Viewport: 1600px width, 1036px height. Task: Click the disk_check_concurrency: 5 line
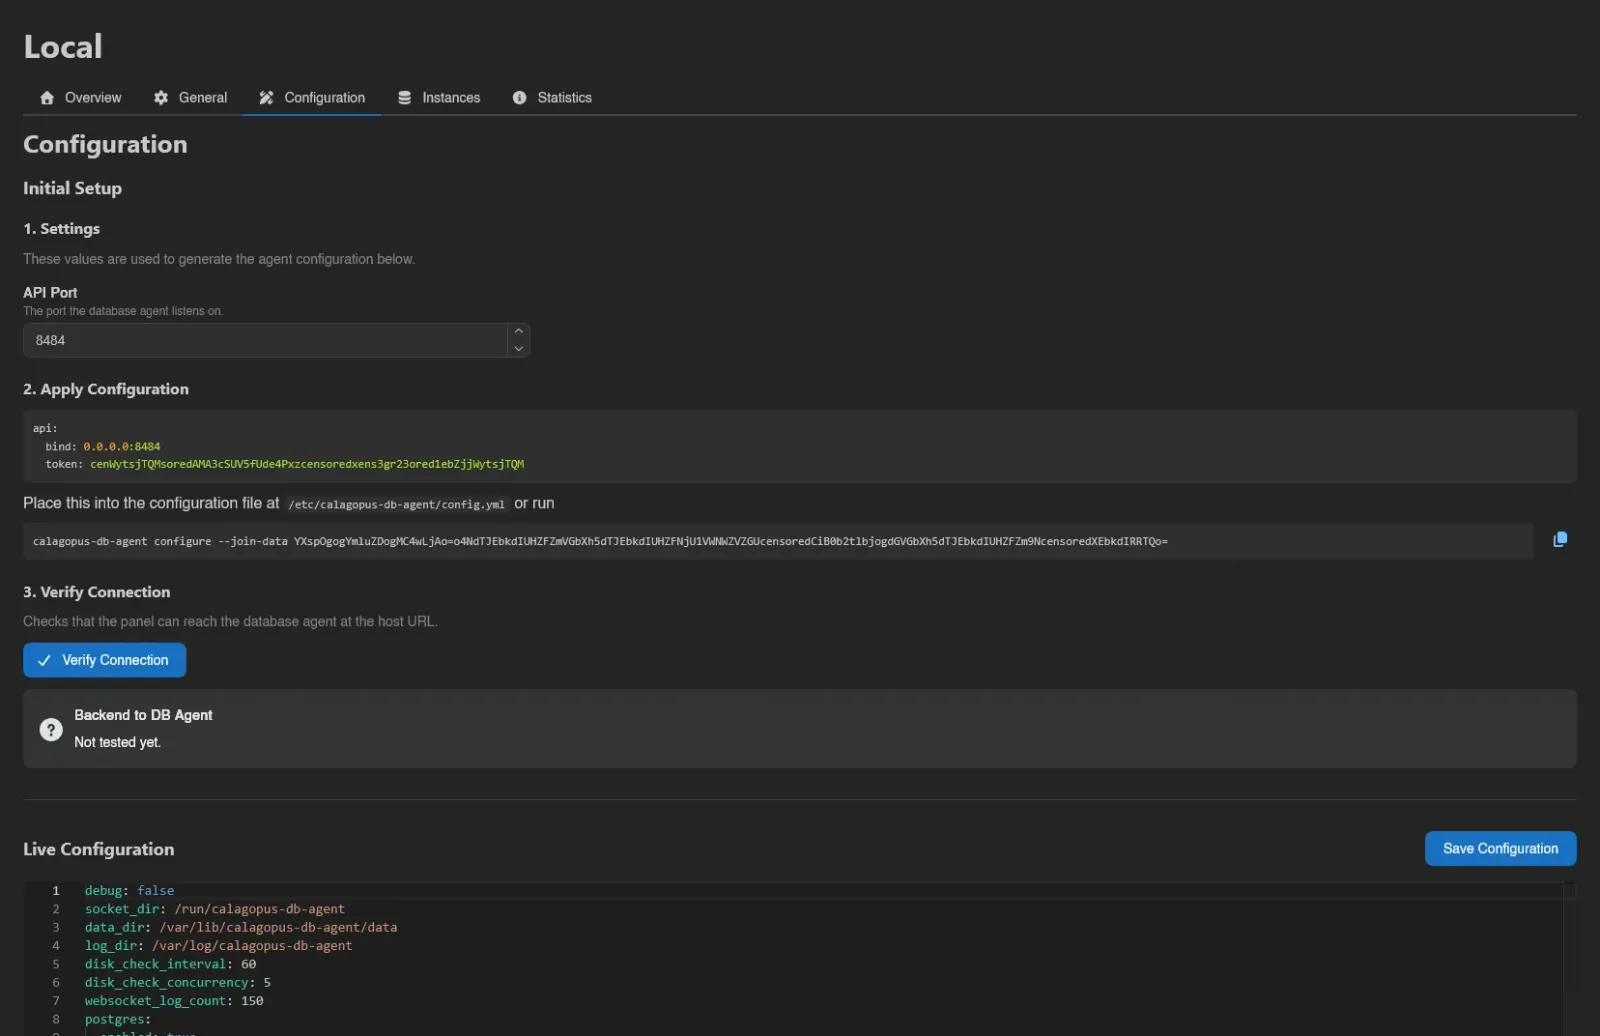coord(178,983)
